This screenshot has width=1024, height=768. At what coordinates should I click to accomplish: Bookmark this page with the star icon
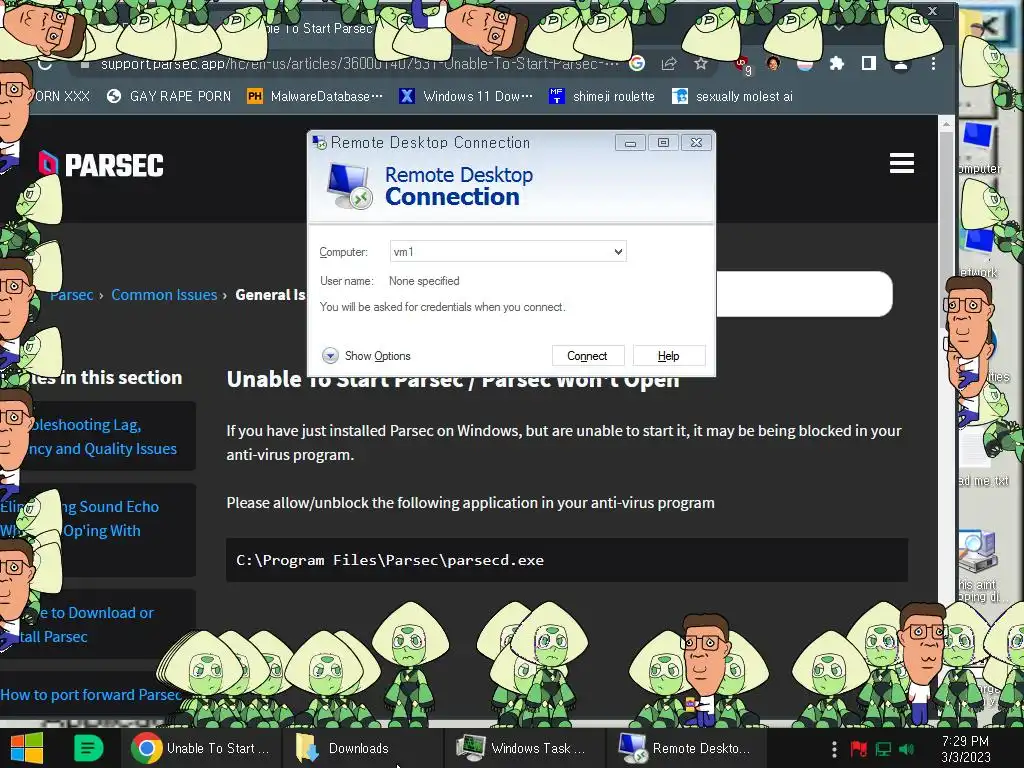pos(701,63)
